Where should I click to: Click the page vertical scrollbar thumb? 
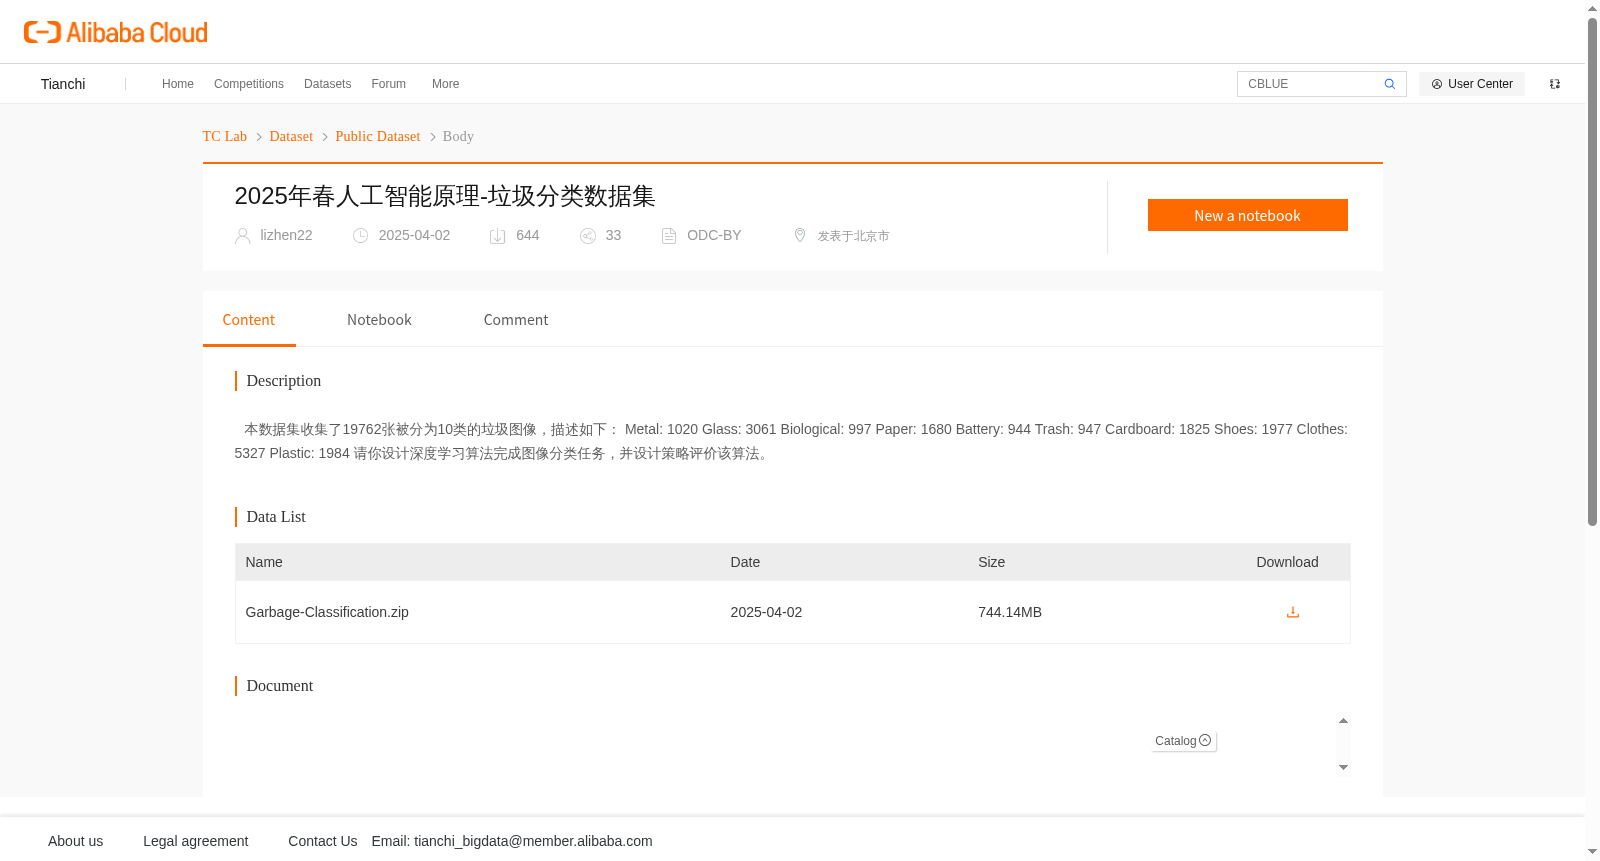pos(1592,272)
